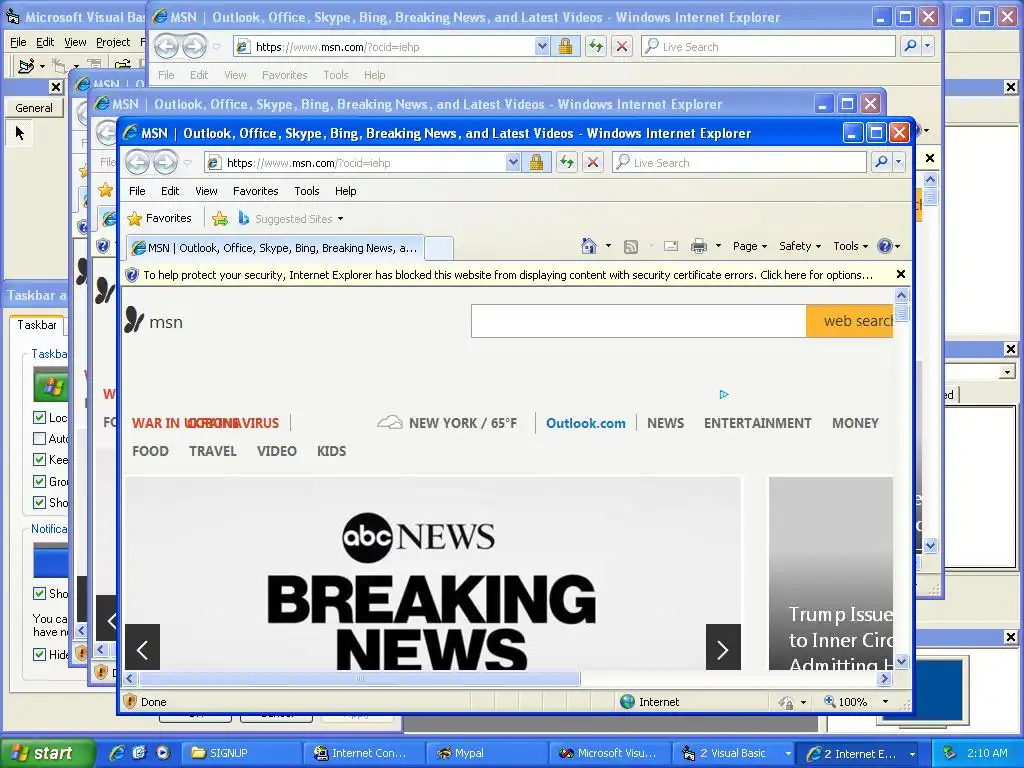Toggle the Auto-hide the taskbar checkbox
The height and width of the screenshot is (768, 1024).
[39, 438]
